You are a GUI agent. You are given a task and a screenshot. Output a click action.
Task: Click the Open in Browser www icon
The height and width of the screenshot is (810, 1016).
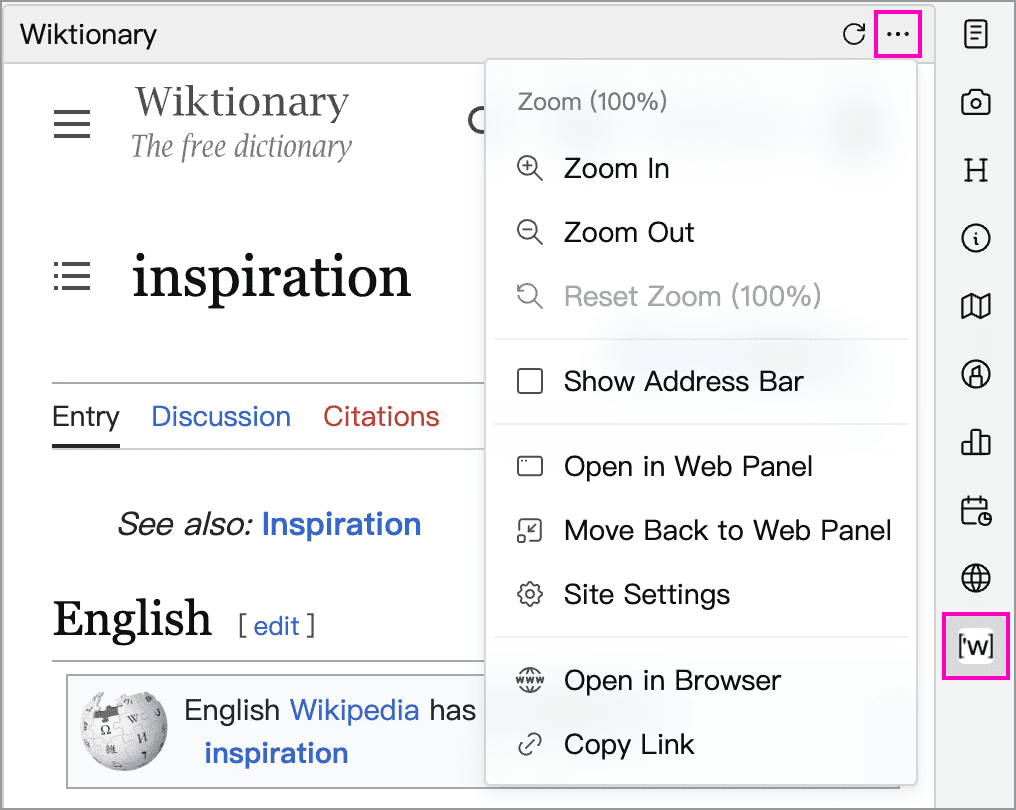click(529, 680)
